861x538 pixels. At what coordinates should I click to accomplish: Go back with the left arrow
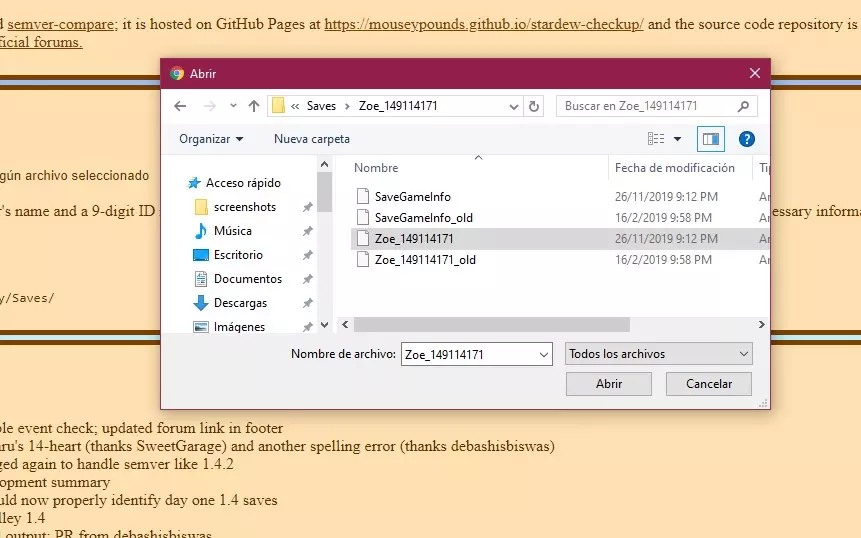[180, 106]
